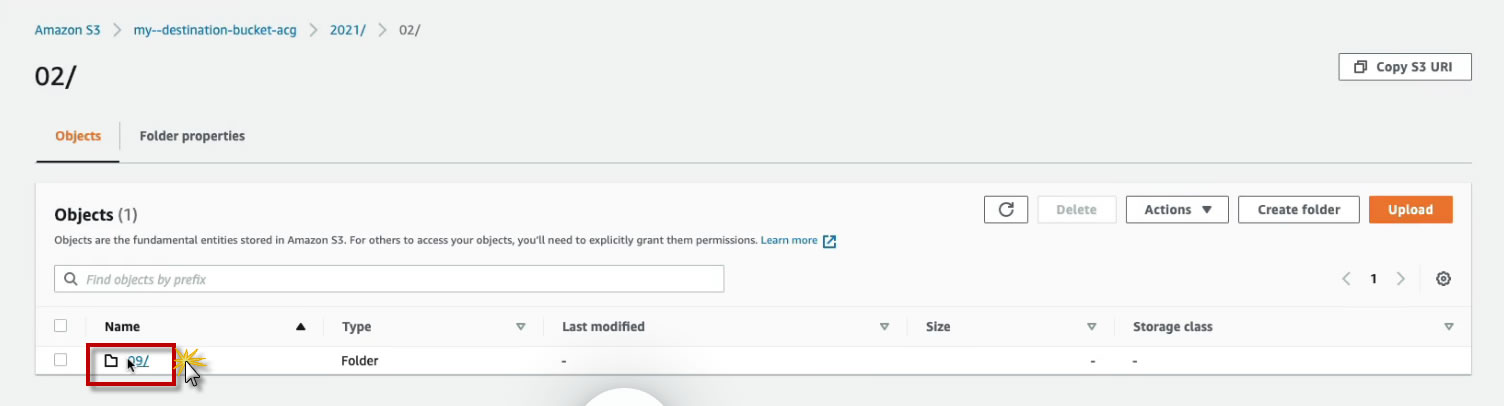The image size is (1504, 406).
Task: Open the table preferences gear icon
Action: (1443, 279)
